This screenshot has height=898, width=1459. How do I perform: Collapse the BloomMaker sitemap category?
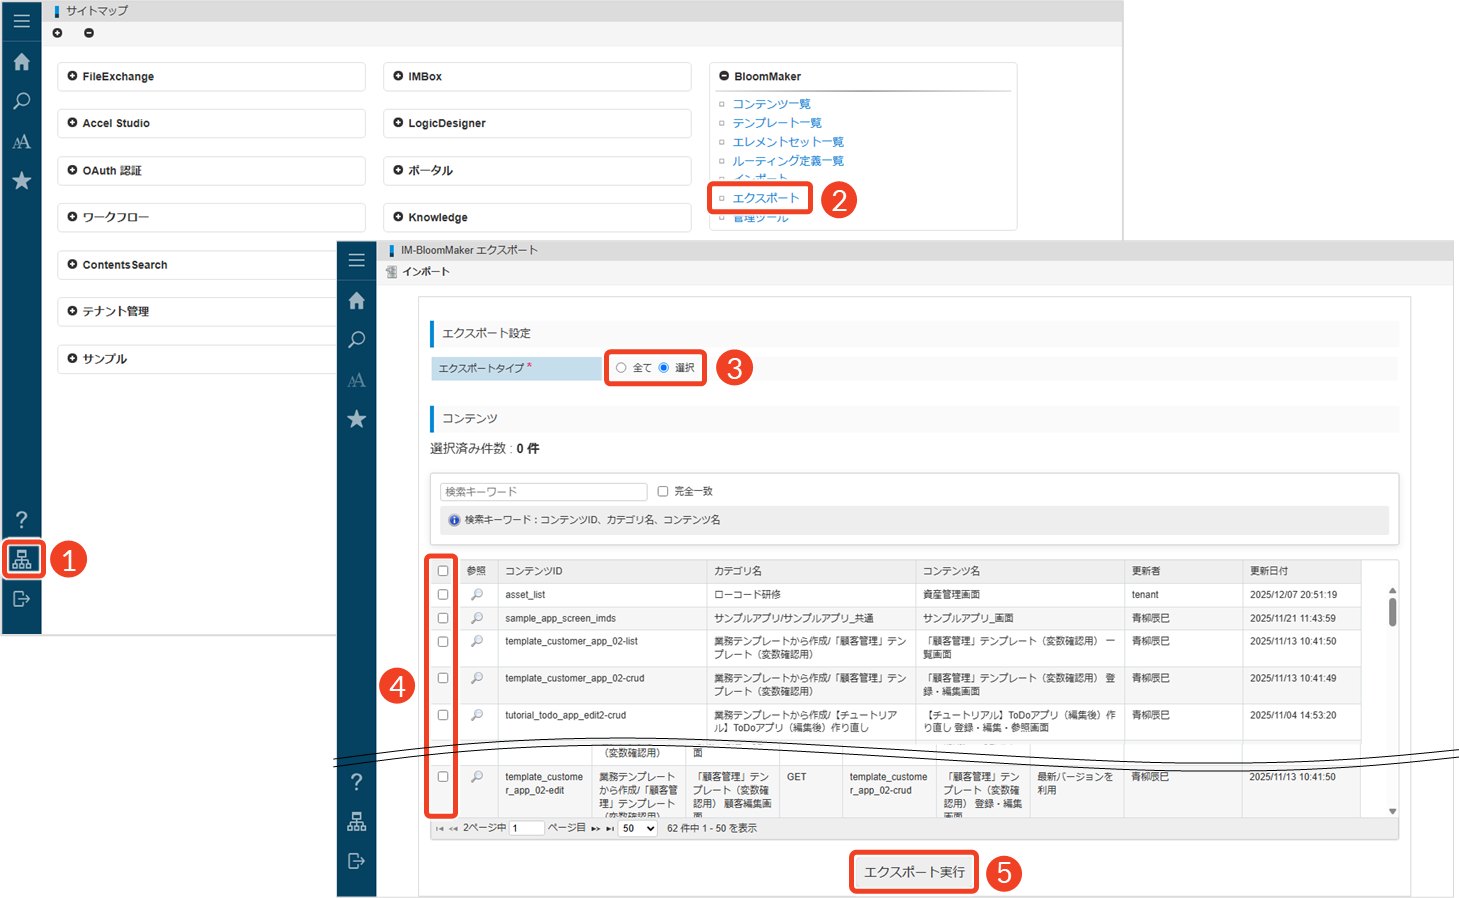[x=724, y=76]
